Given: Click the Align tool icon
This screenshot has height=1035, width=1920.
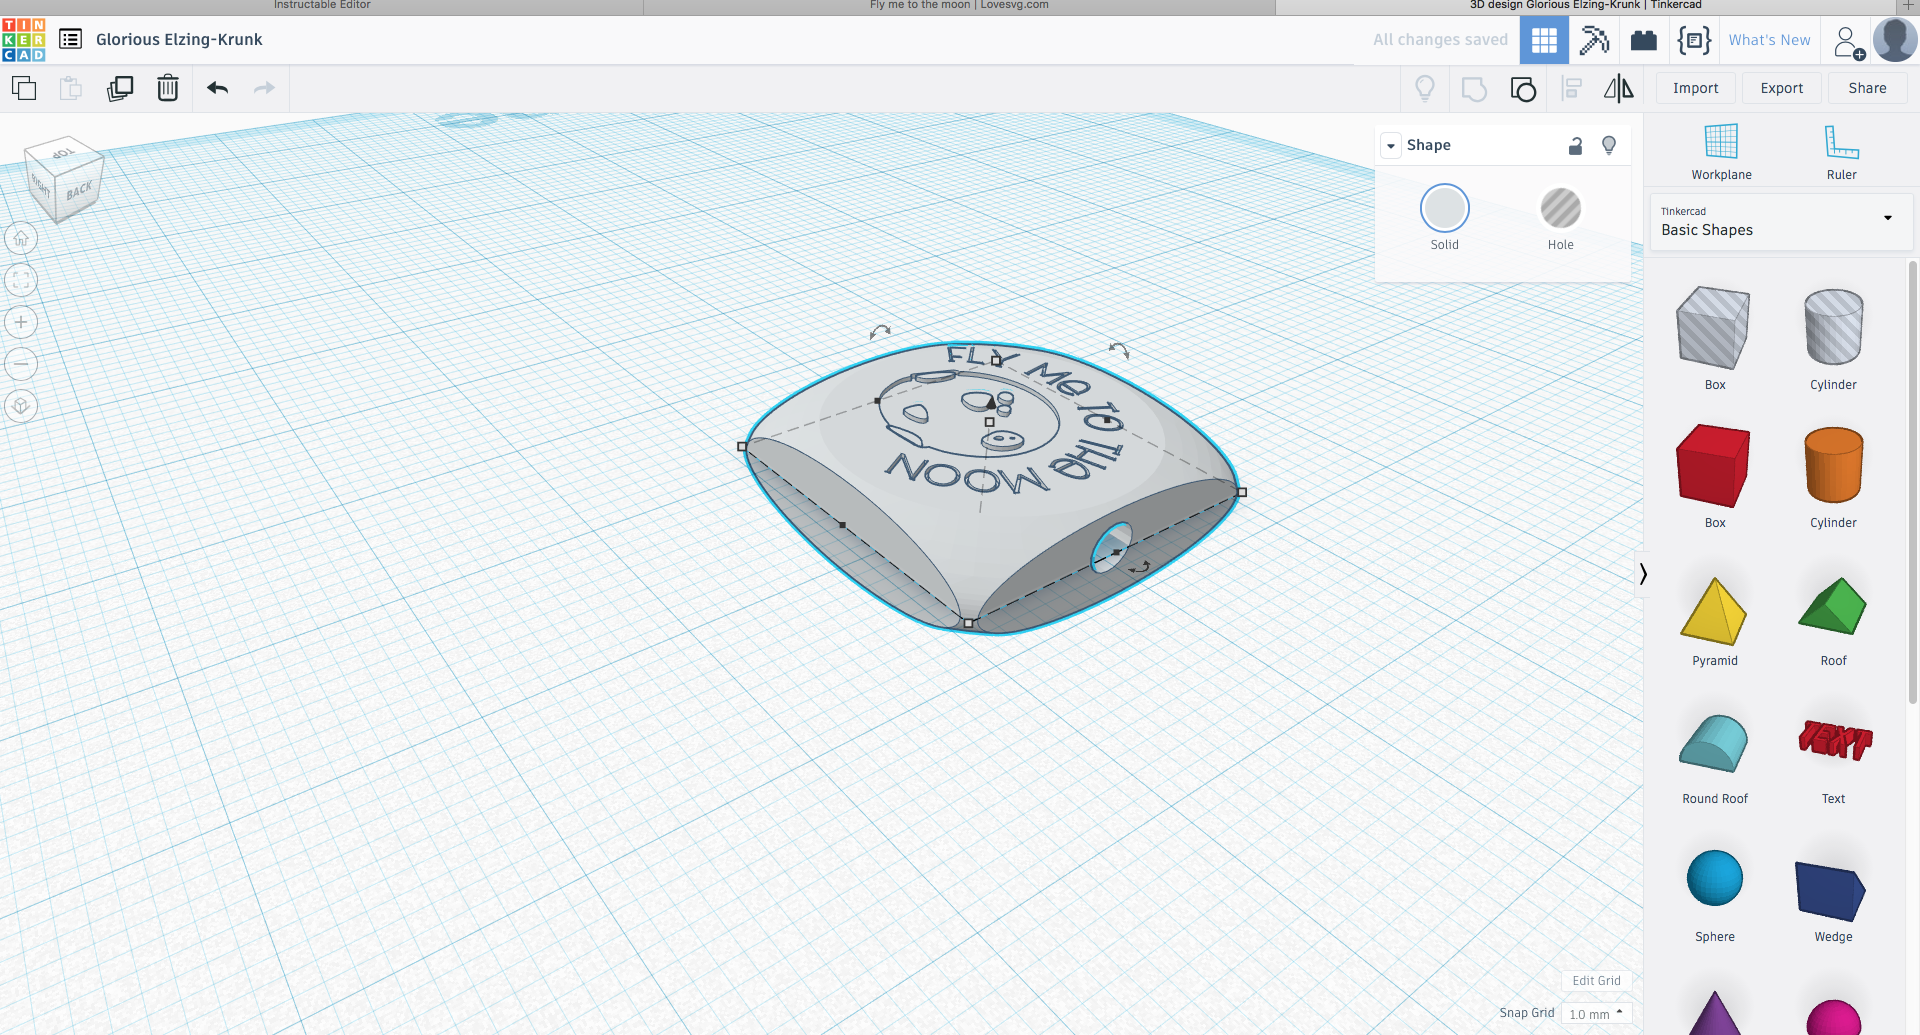Looking at the screenshot, I should (x=1572, y=89).
